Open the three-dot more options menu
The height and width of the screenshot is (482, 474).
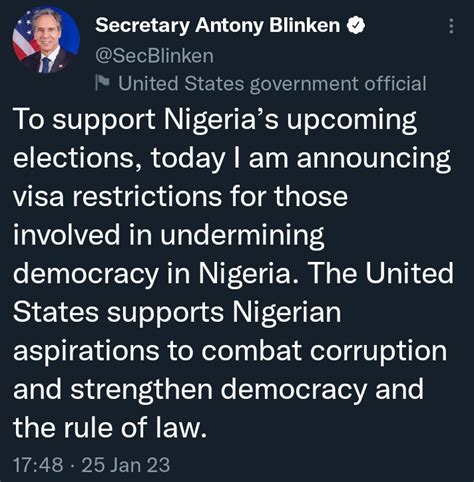coord(451,26)
